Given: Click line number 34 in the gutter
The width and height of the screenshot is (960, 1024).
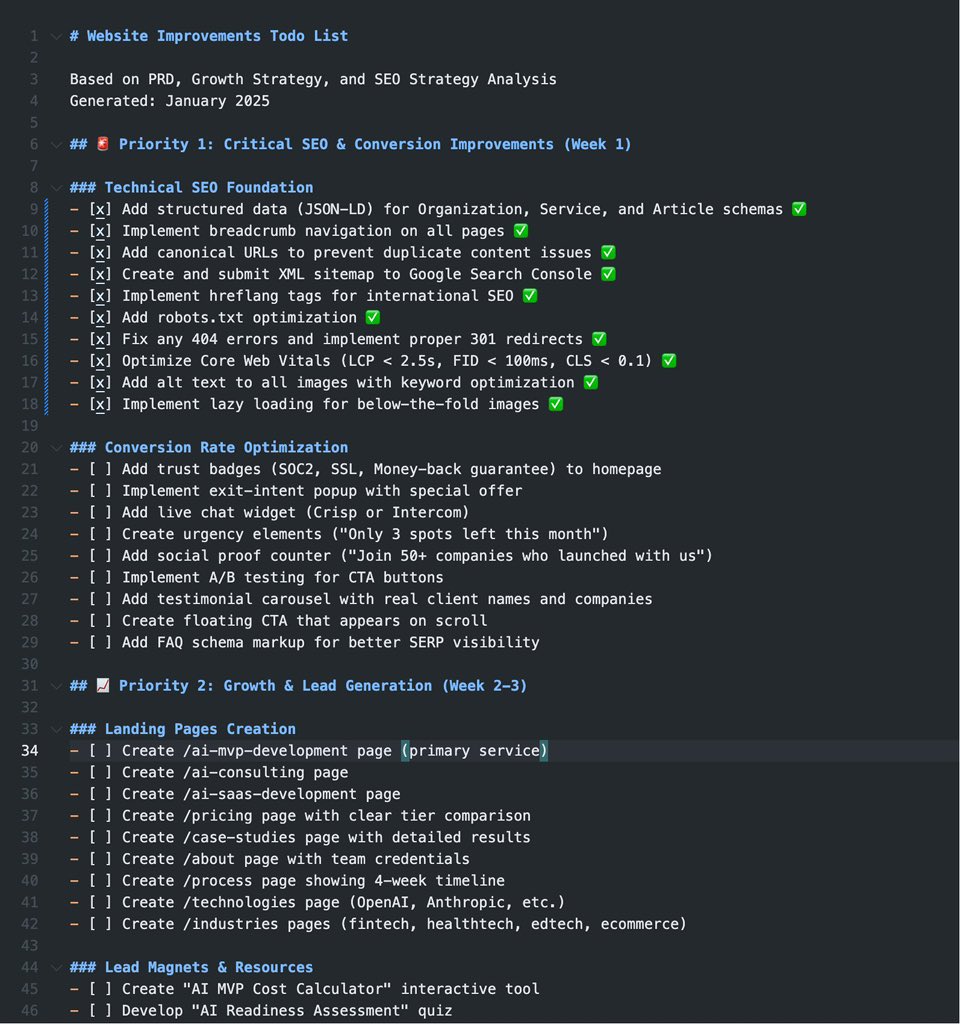Looking at the screenshot, I should pyautogui.click(x=30, y=750).
